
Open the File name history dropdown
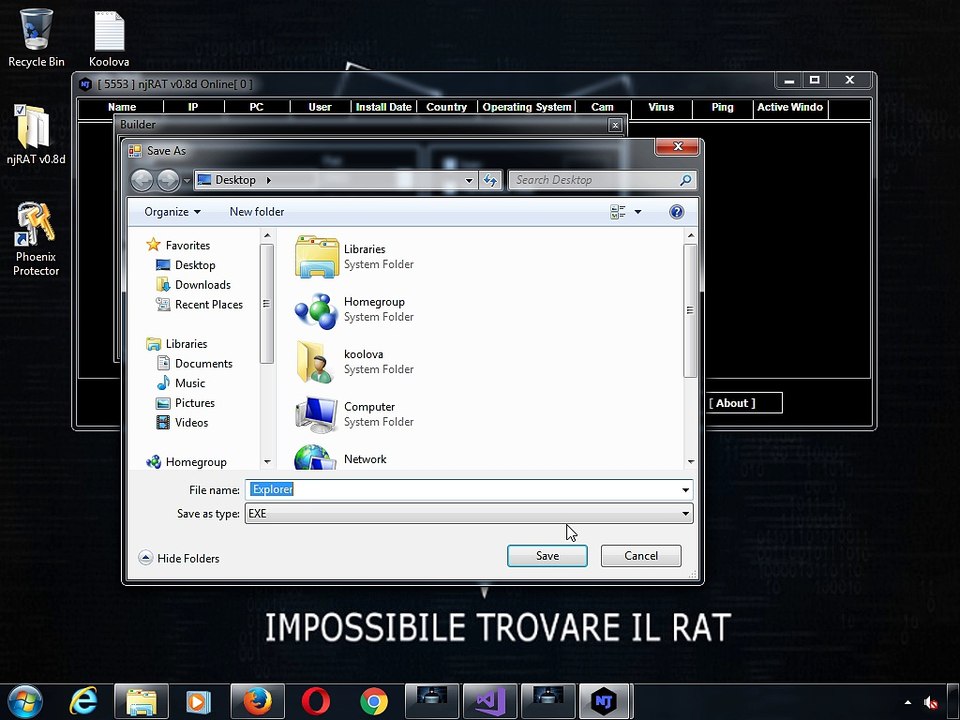tap(685, 490)
